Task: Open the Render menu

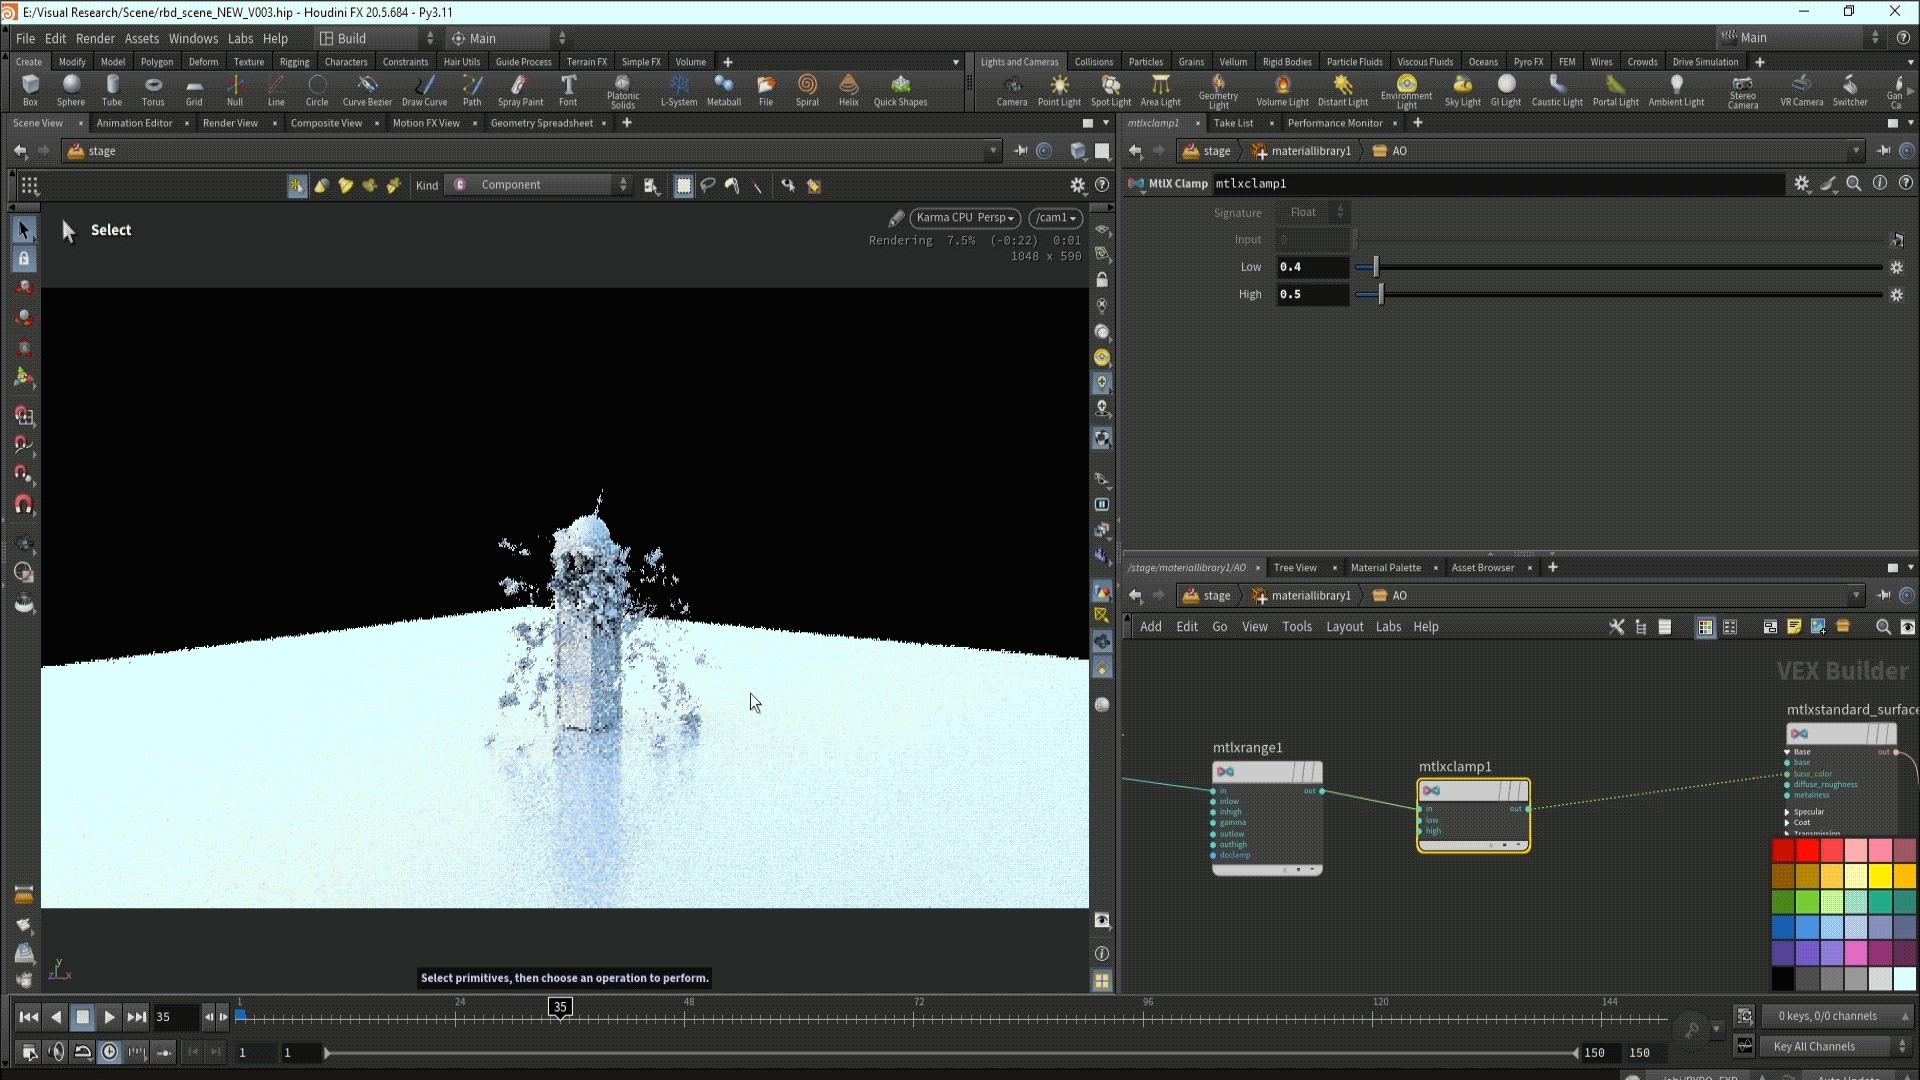Action: pyautogui.click(x=95, y=38)
